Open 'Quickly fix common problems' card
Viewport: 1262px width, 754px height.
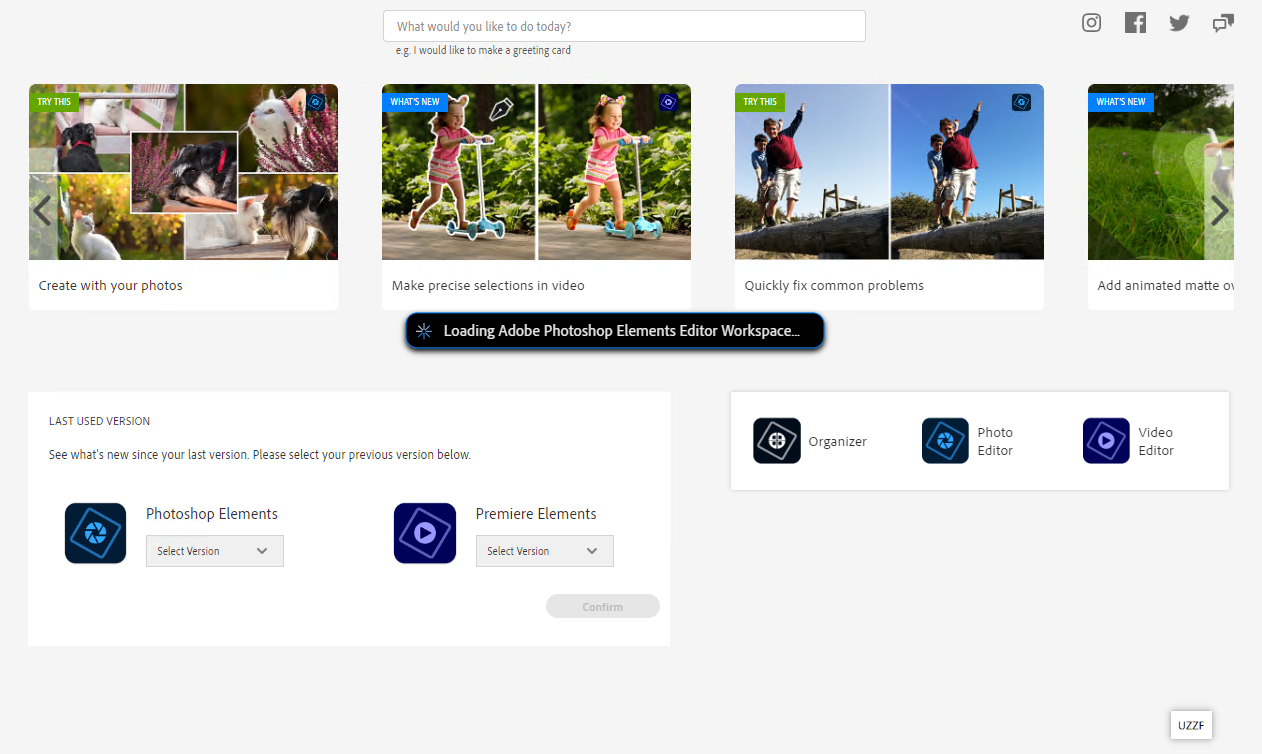pyautogui.click(x=889, y=196)
